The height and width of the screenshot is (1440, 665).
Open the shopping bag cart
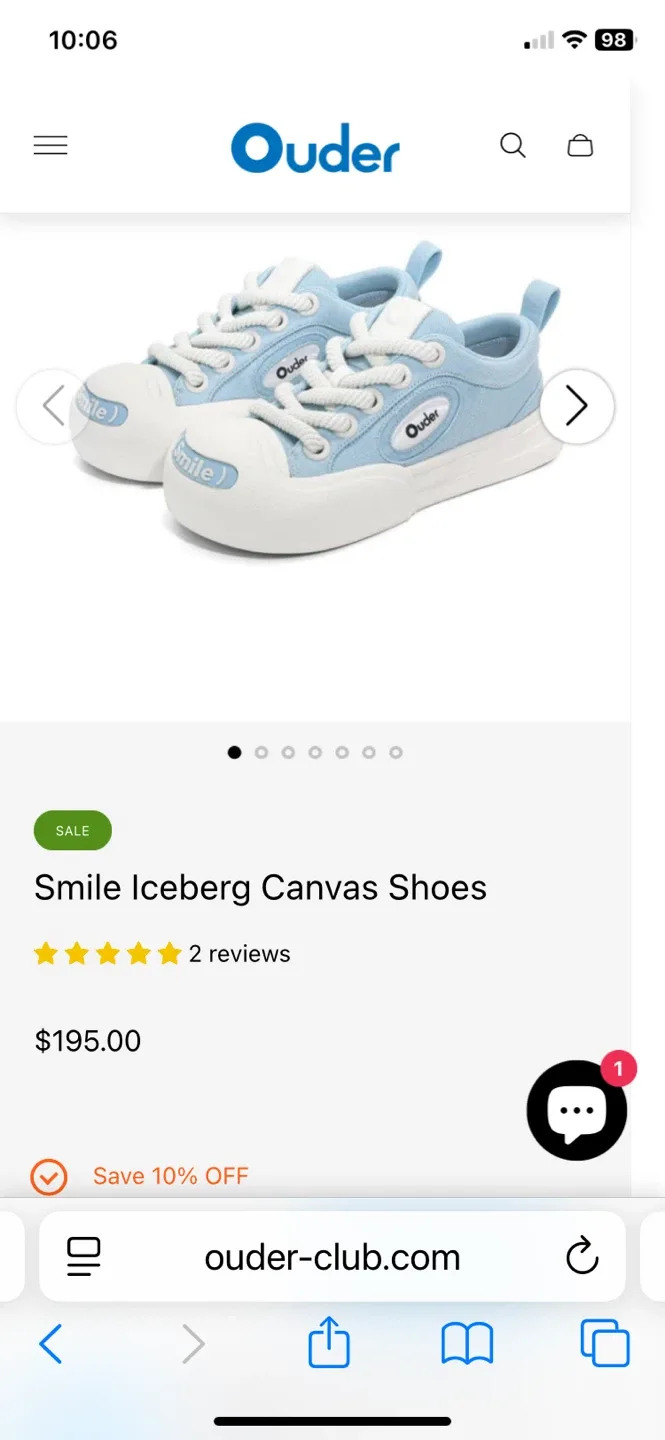(581, 145)
